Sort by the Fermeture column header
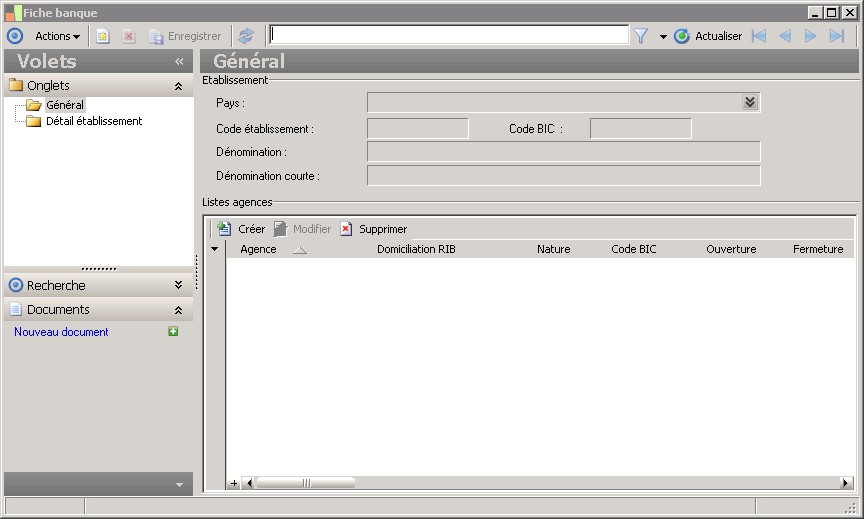The width and height of the screenshot is (864, 519). (818, 250)
